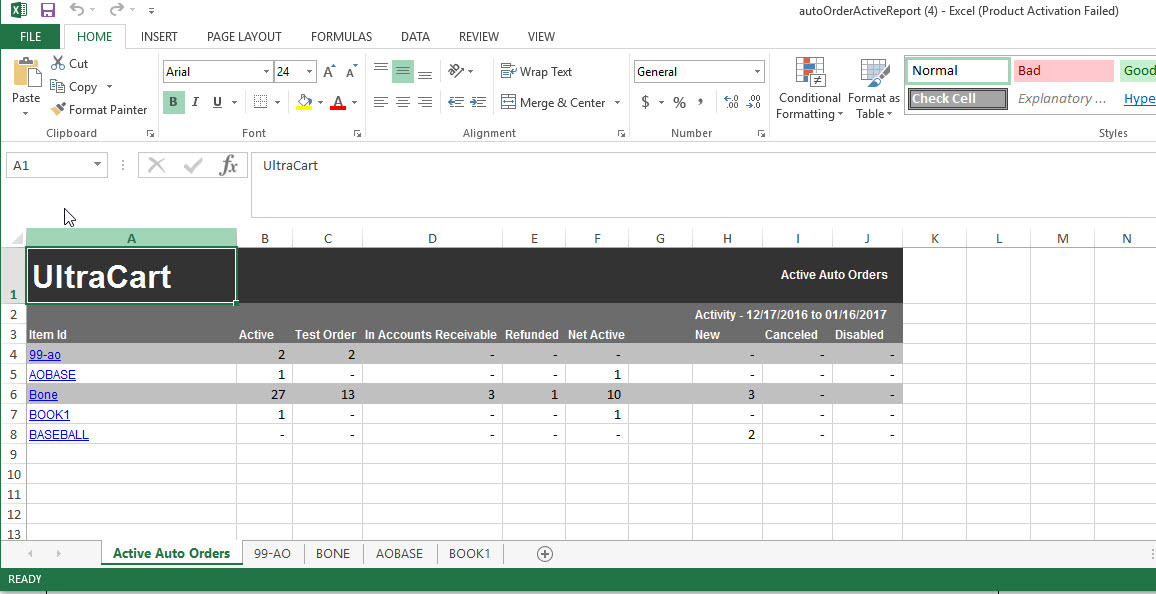
Task: Switch to the PAGE LAYOUT tab
Action: tap(244, 36)
